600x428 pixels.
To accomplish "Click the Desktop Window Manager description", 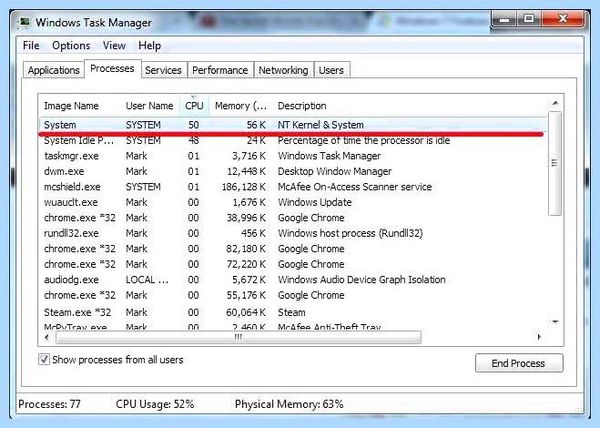I will [x=335, y=171].
